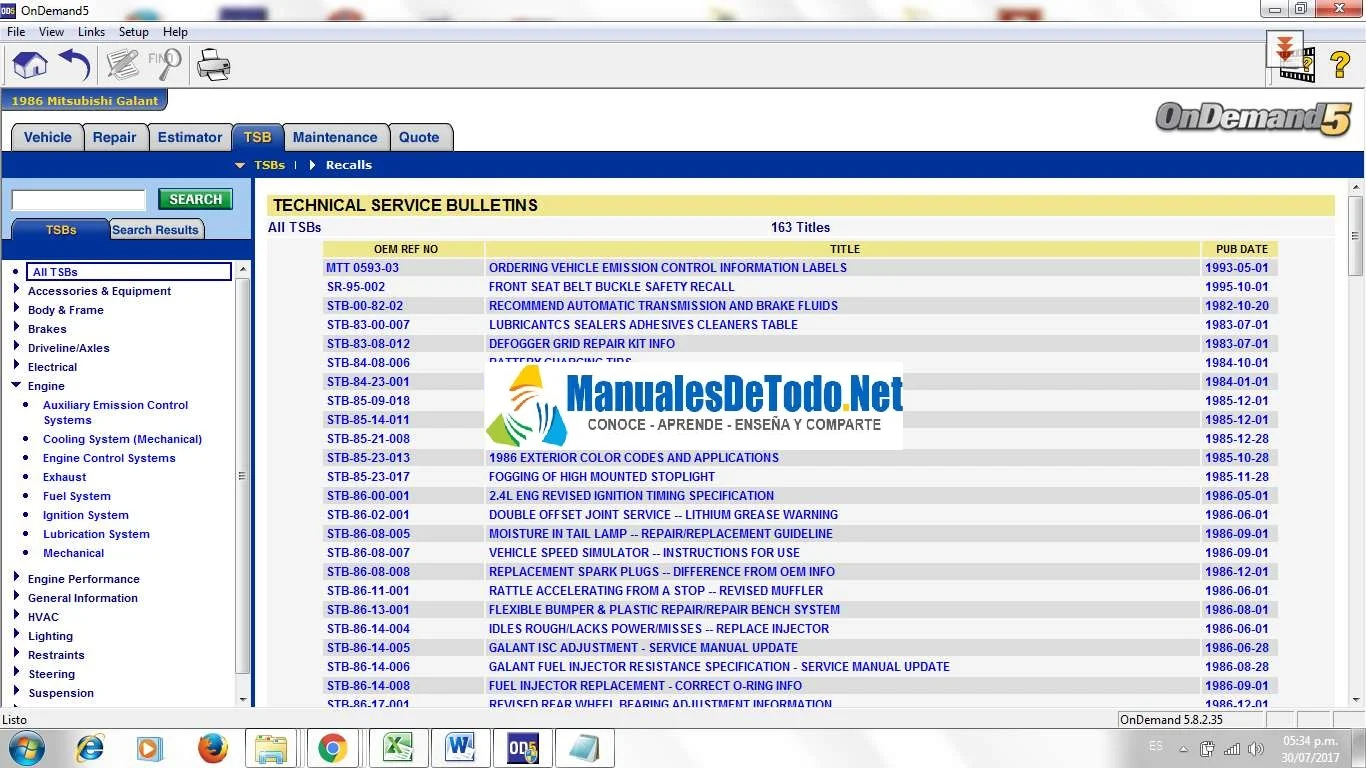Open the Setup menu

133,32
